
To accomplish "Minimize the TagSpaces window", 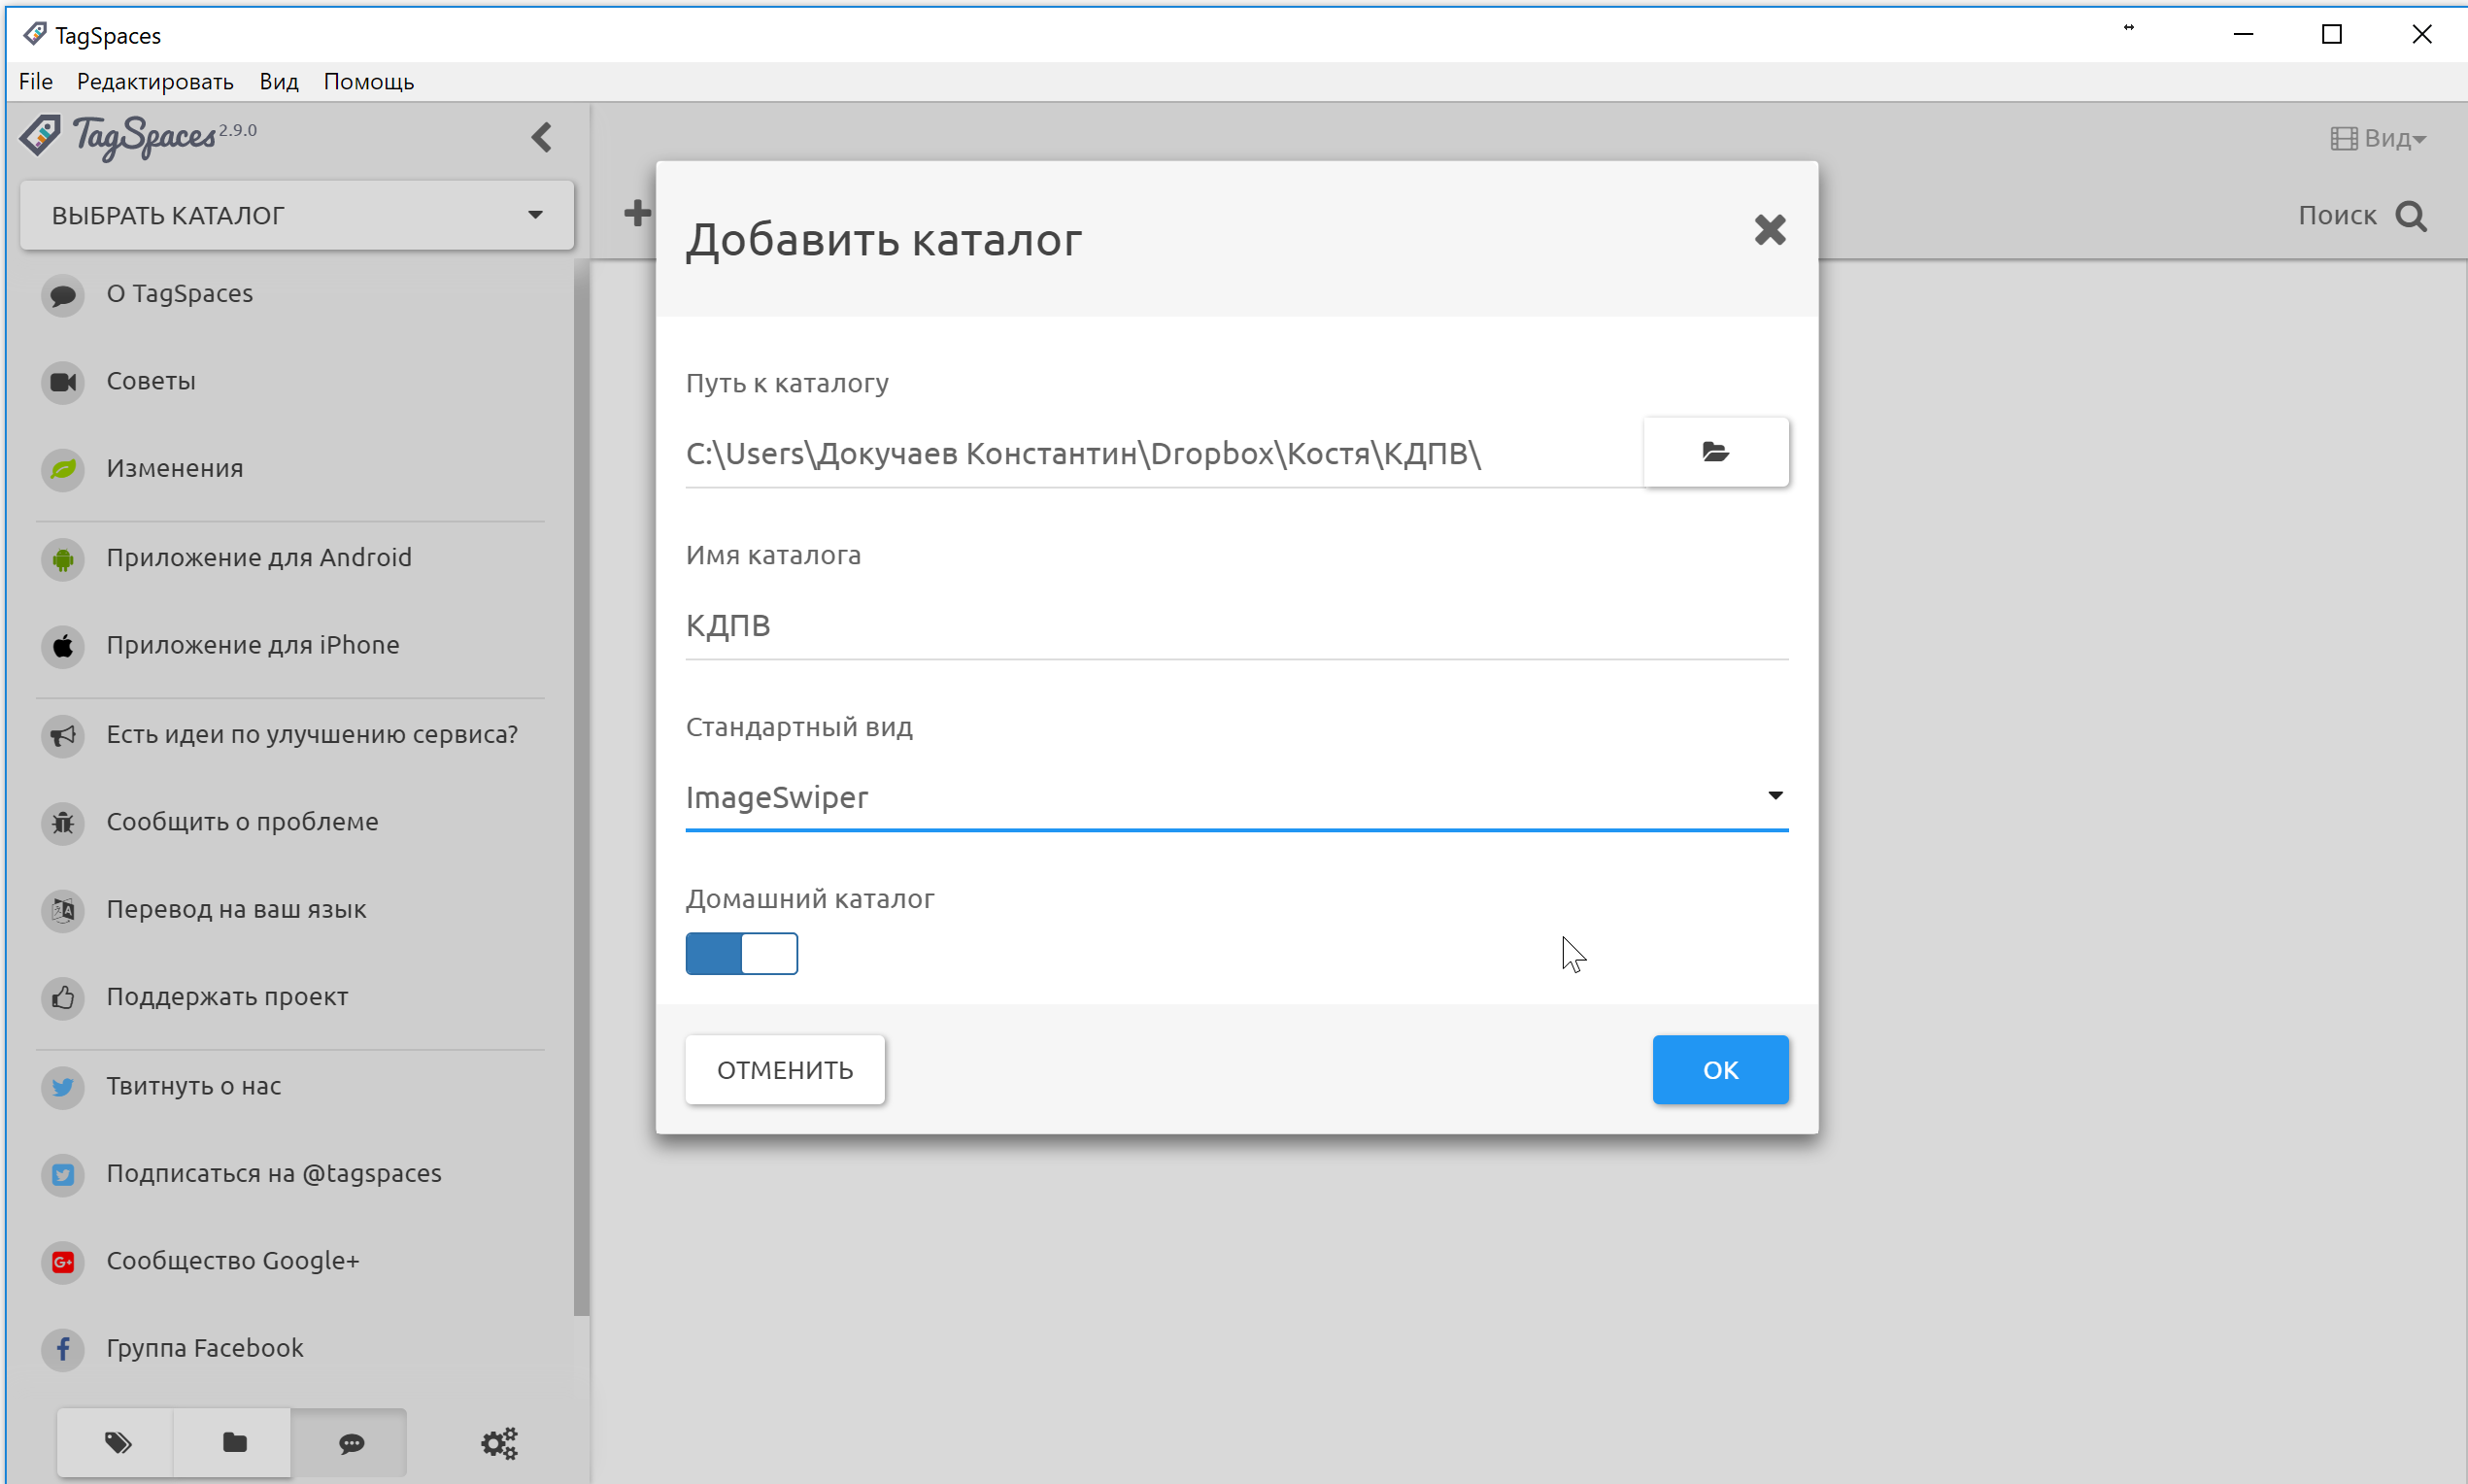I will pyautogui.click(x=2243, y=34).
